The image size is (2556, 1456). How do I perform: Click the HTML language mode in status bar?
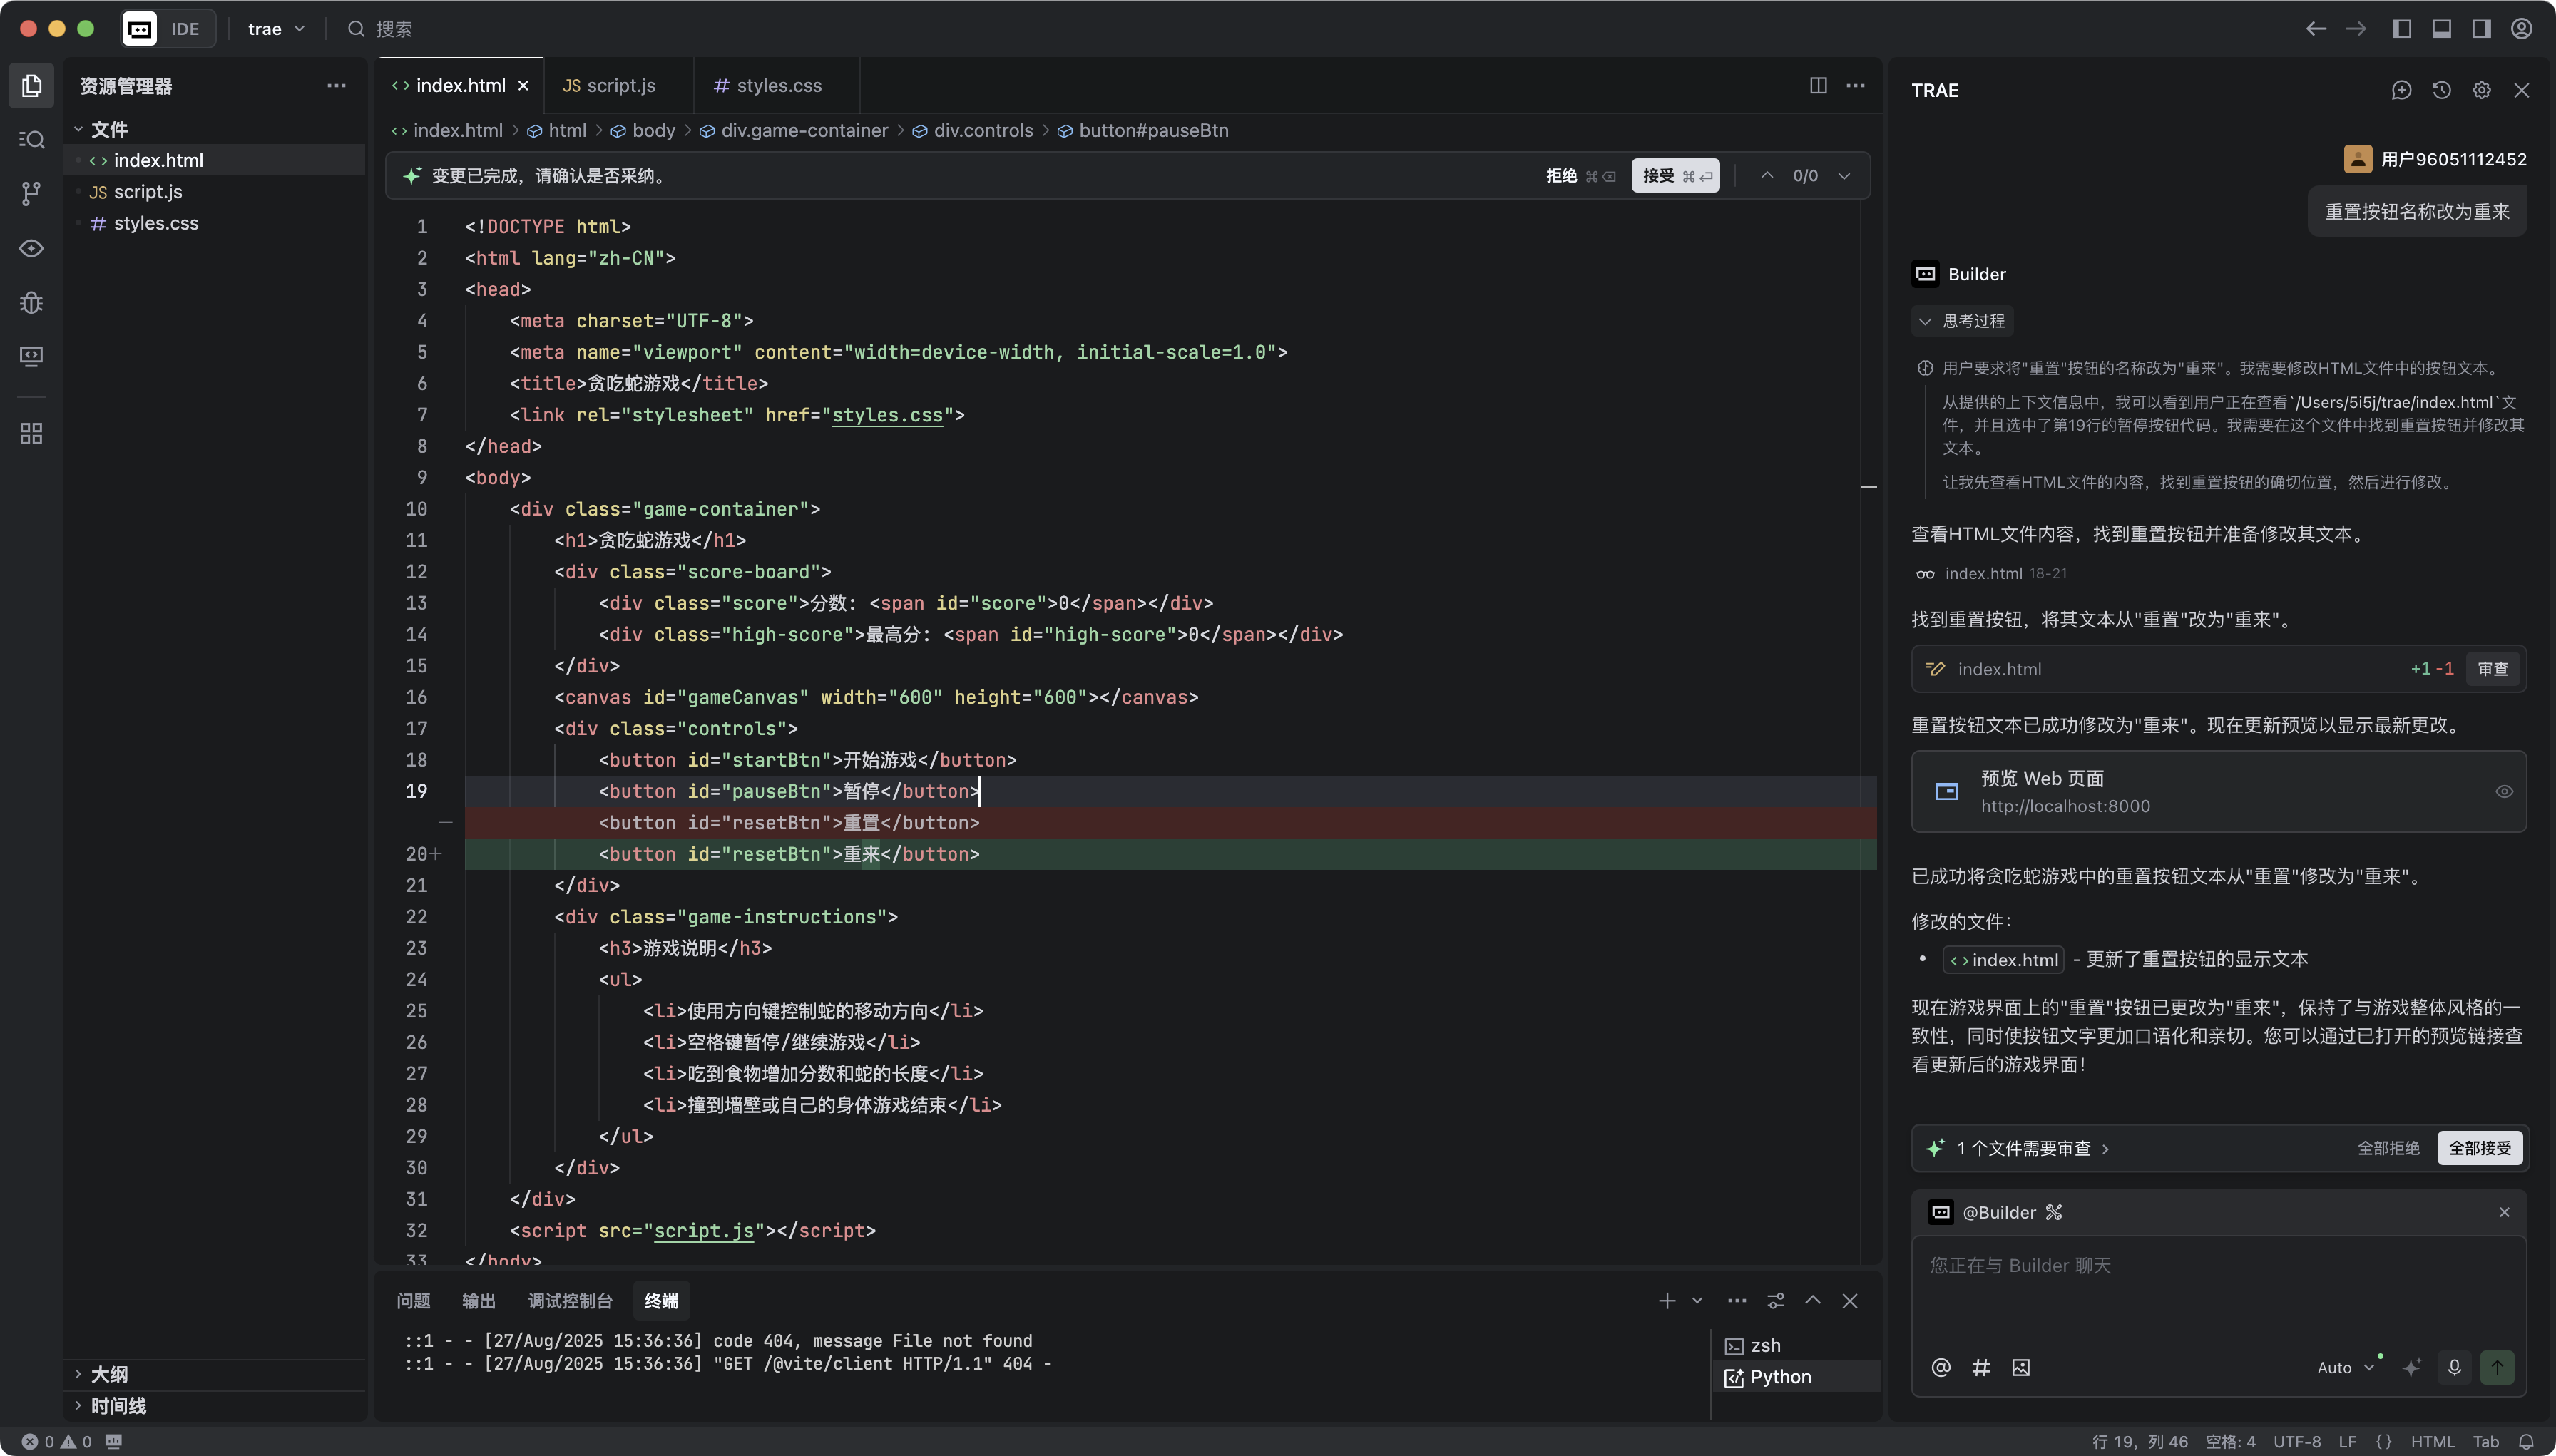click(x=2431, y=1441)
